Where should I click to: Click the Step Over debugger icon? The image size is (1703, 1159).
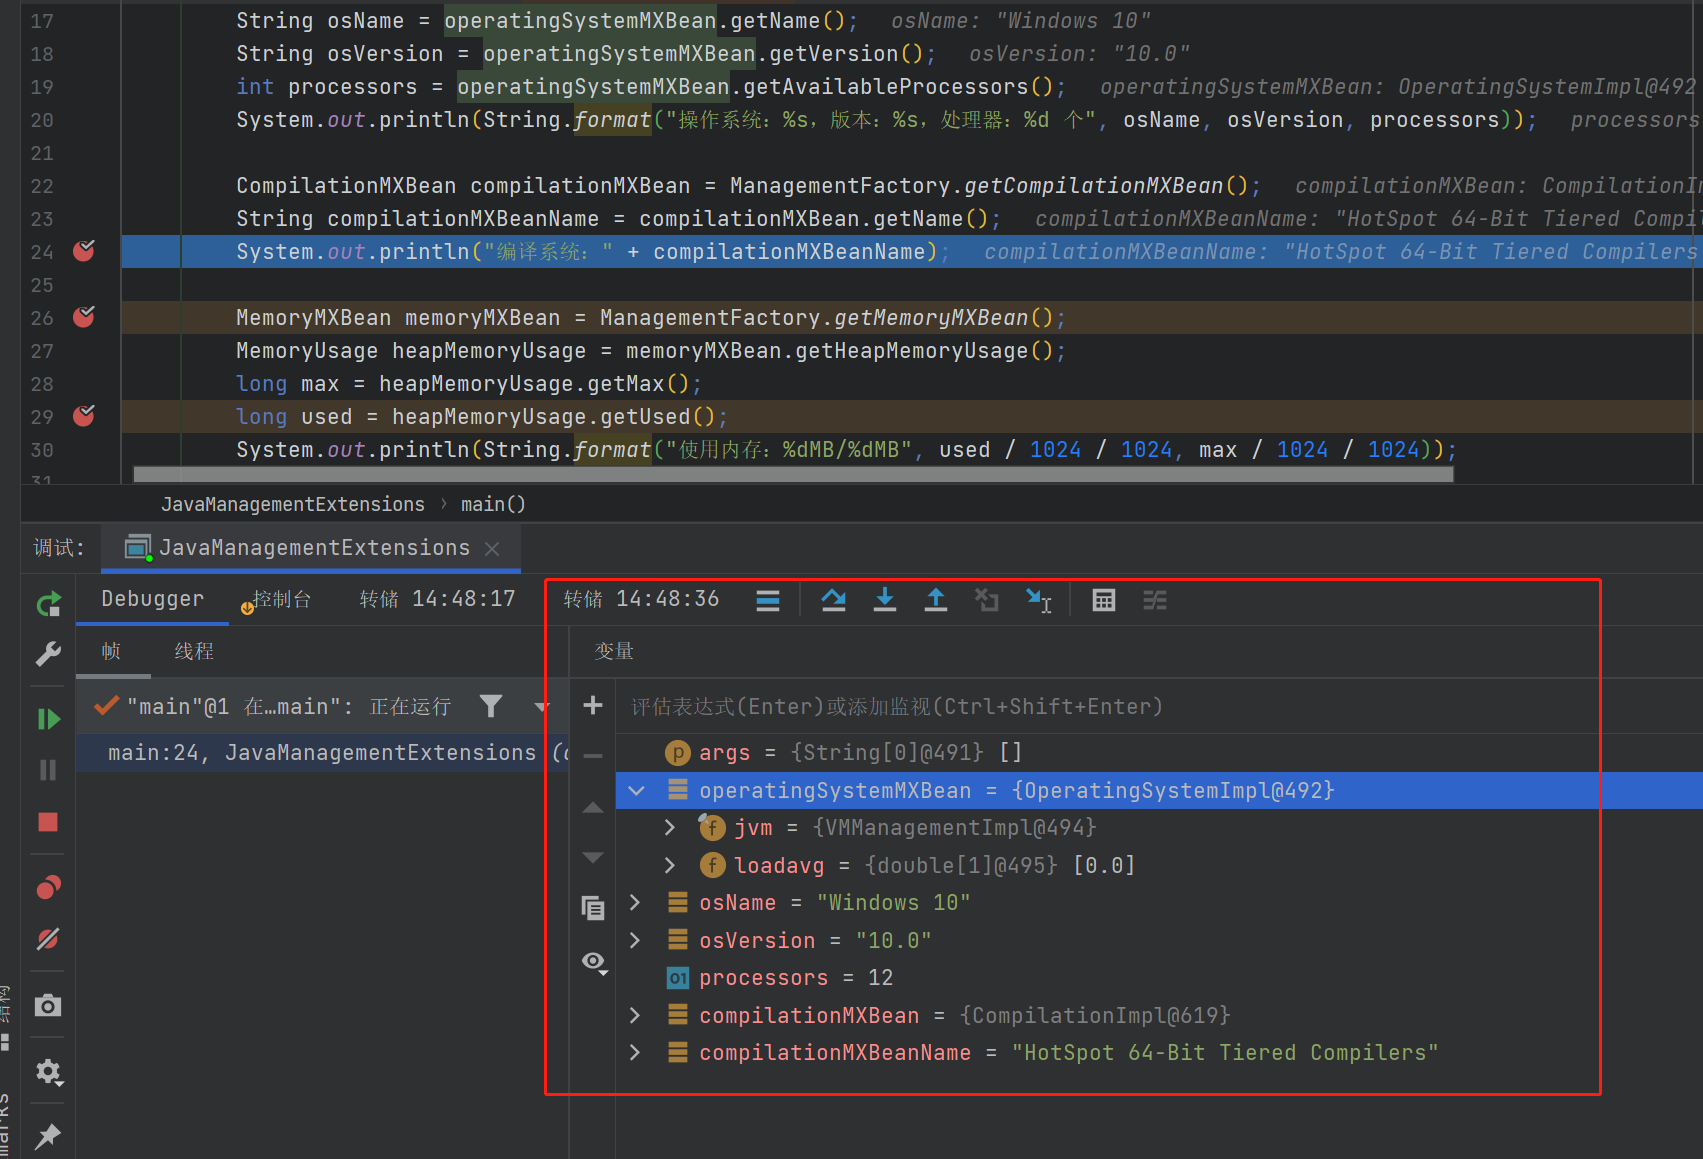834,599
